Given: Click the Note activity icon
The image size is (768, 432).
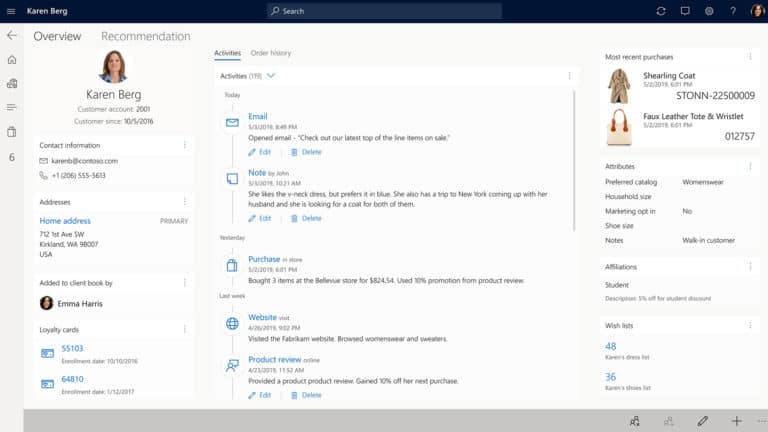Looking at the screenshot, I should 232,179.
